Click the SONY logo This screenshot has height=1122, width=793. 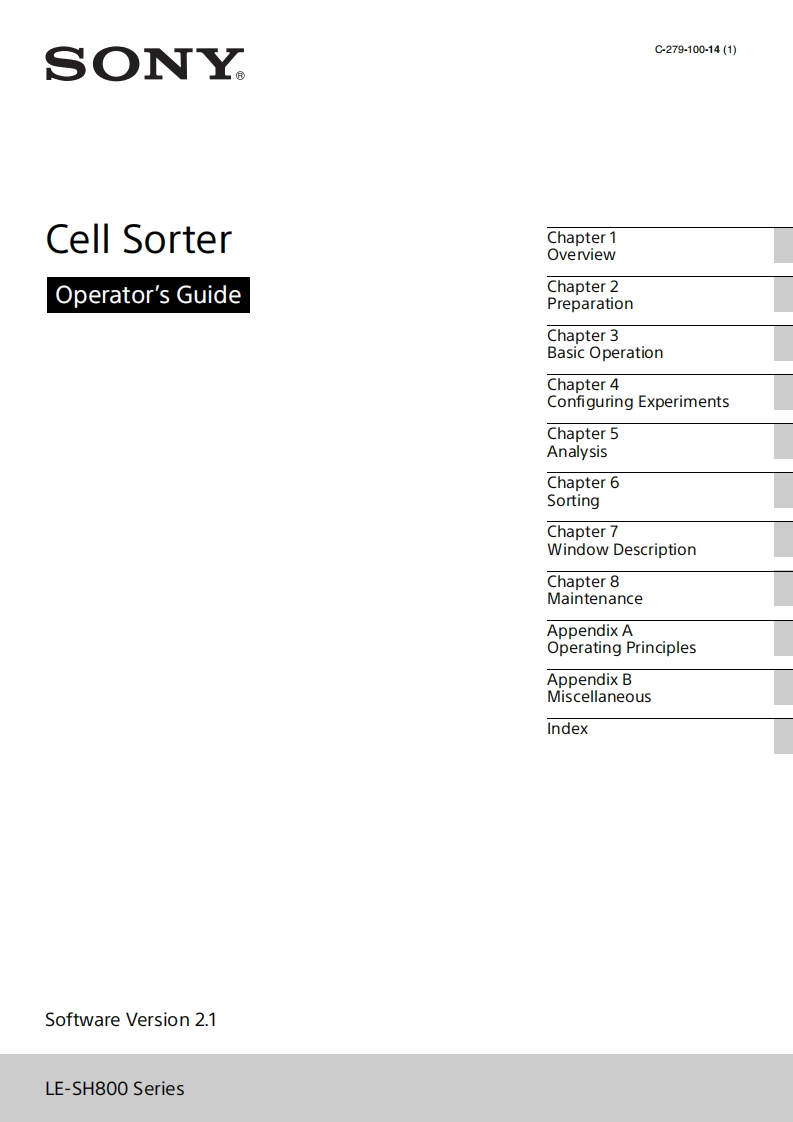tap(145, 64)
